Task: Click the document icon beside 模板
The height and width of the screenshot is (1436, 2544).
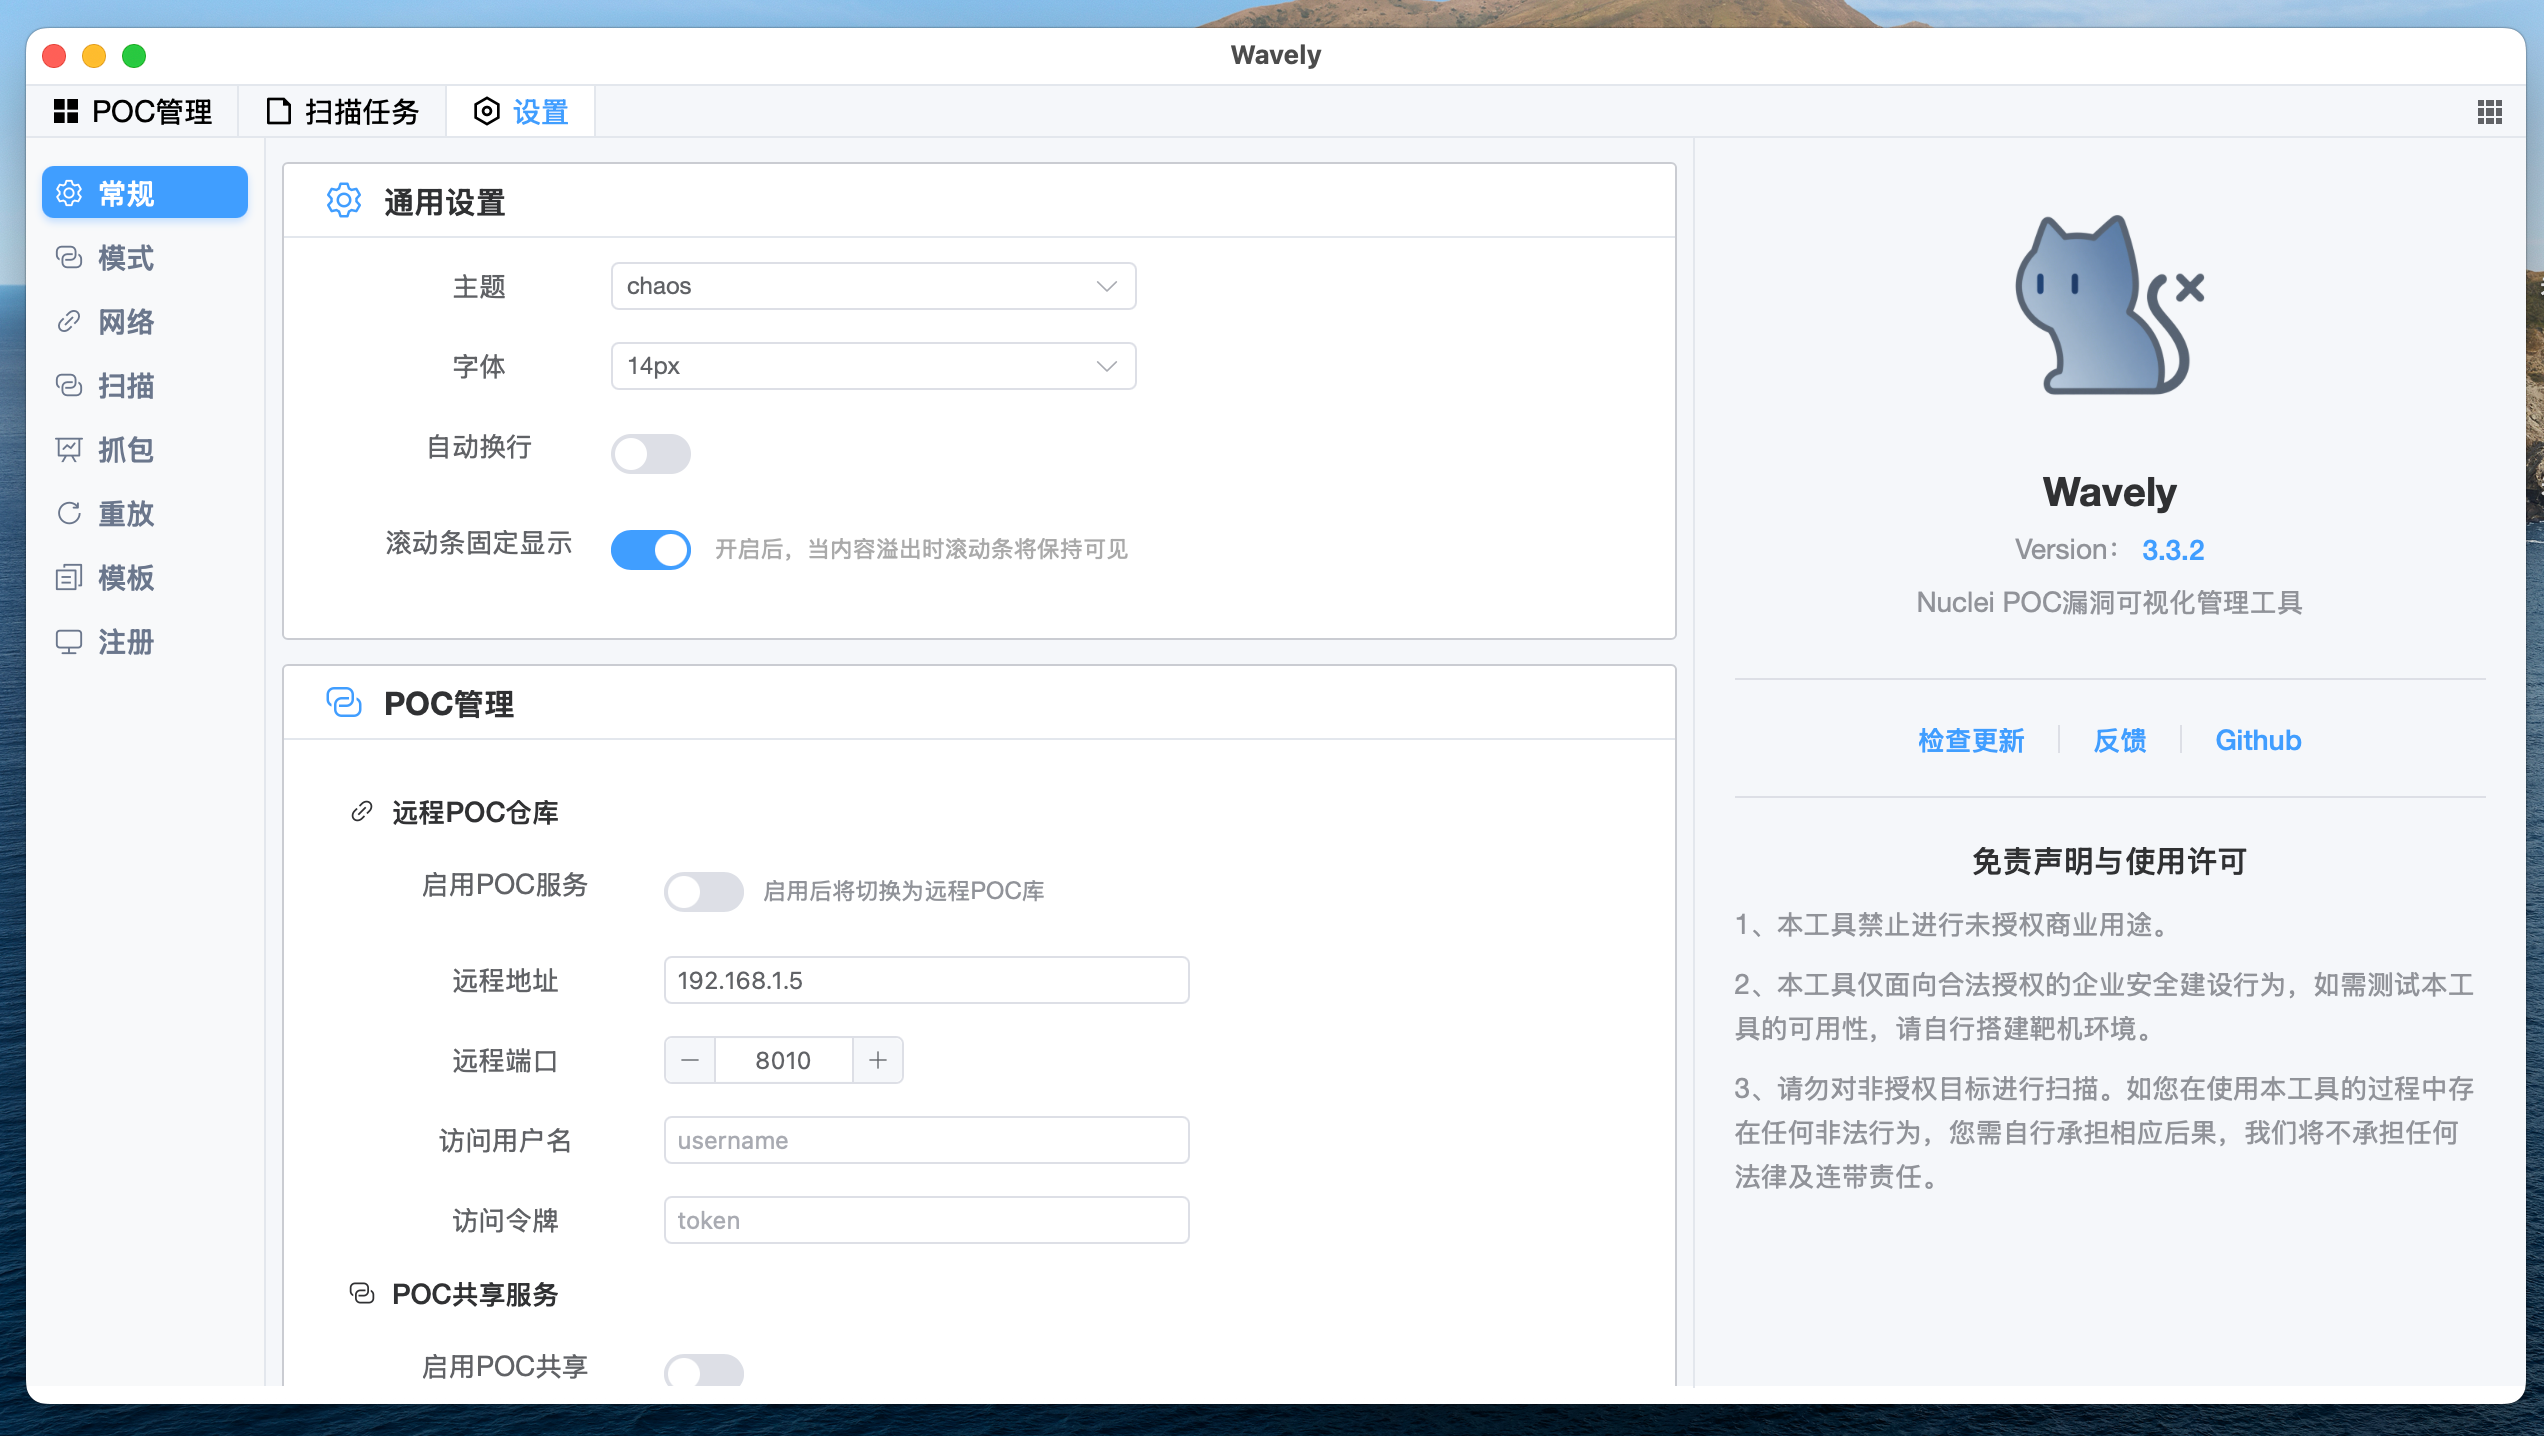Action: pyautogui.click(x=69, y=577)
